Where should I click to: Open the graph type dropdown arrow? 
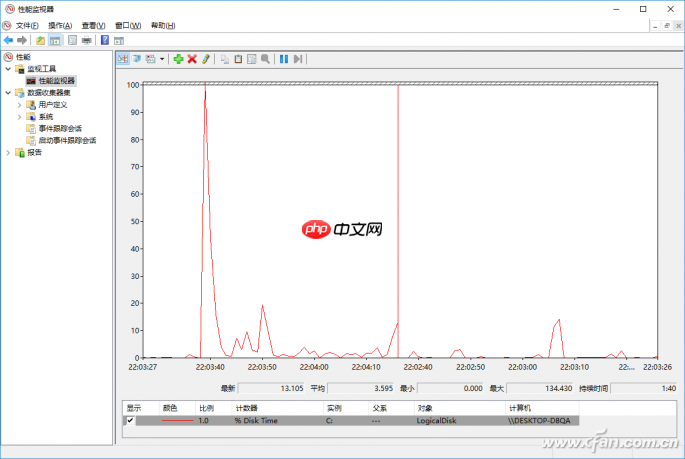[x=162, y=59]
